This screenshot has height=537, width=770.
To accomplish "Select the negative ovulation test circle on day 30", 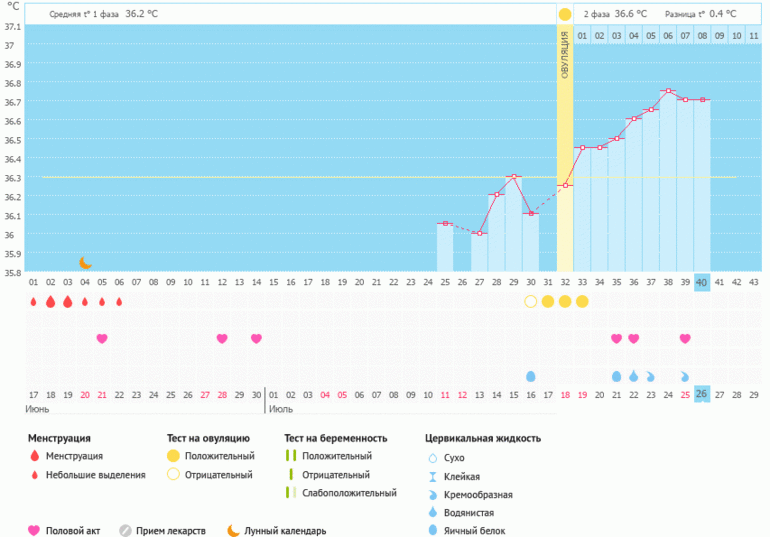I will 530,301.
